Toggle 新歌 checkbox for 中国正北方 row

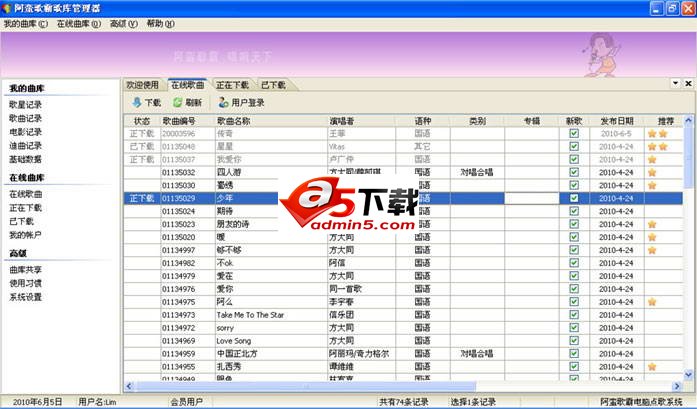tap(574, 353)
